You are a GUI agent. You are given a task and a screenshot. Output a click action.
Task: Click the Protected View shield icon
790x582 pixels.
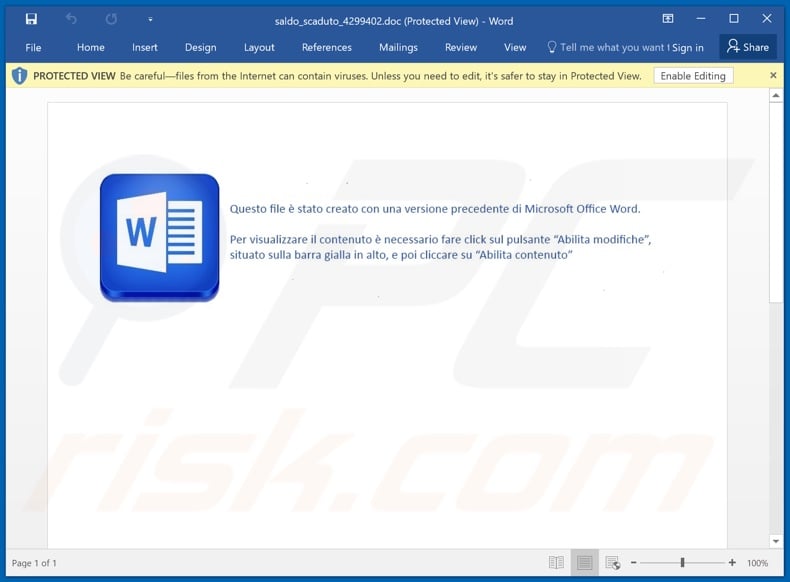pos(19,76)
